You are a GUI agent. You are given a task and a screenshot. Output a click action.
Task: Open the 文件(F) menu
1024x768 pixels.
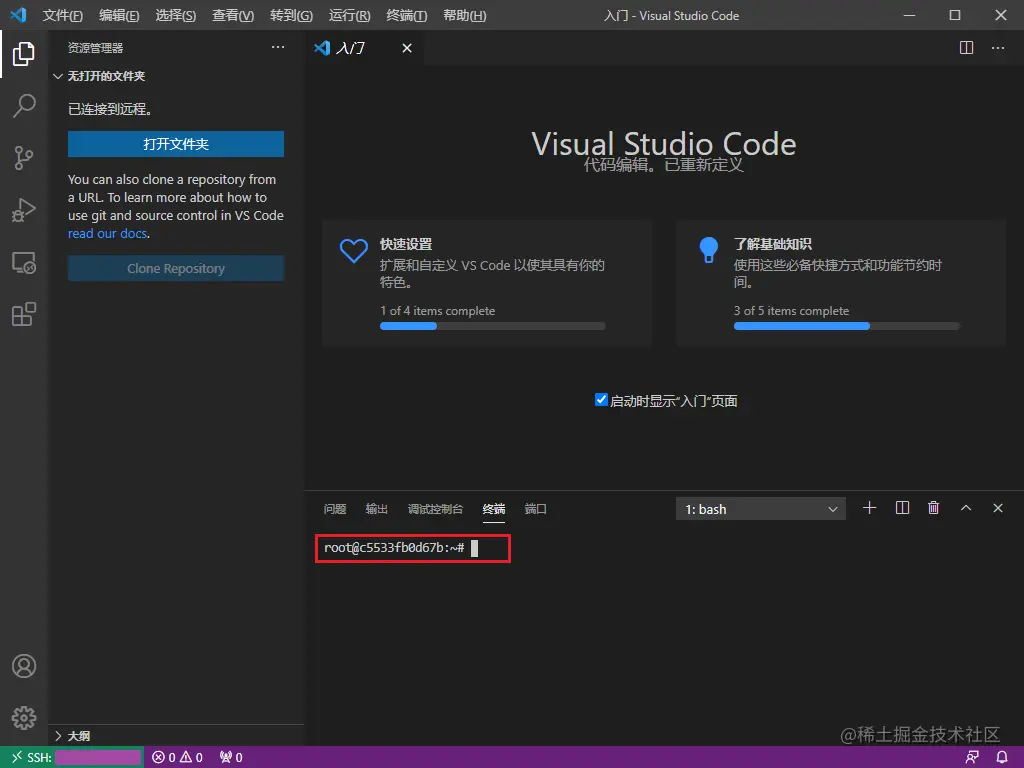click(x=63, y=15)
